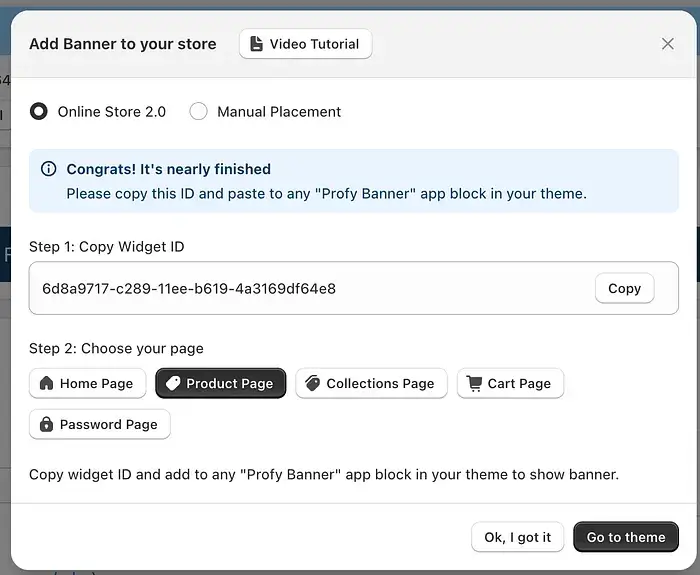
Task: Choose the Password Page option
Action: pyautogui.click(x=100, y=424)
